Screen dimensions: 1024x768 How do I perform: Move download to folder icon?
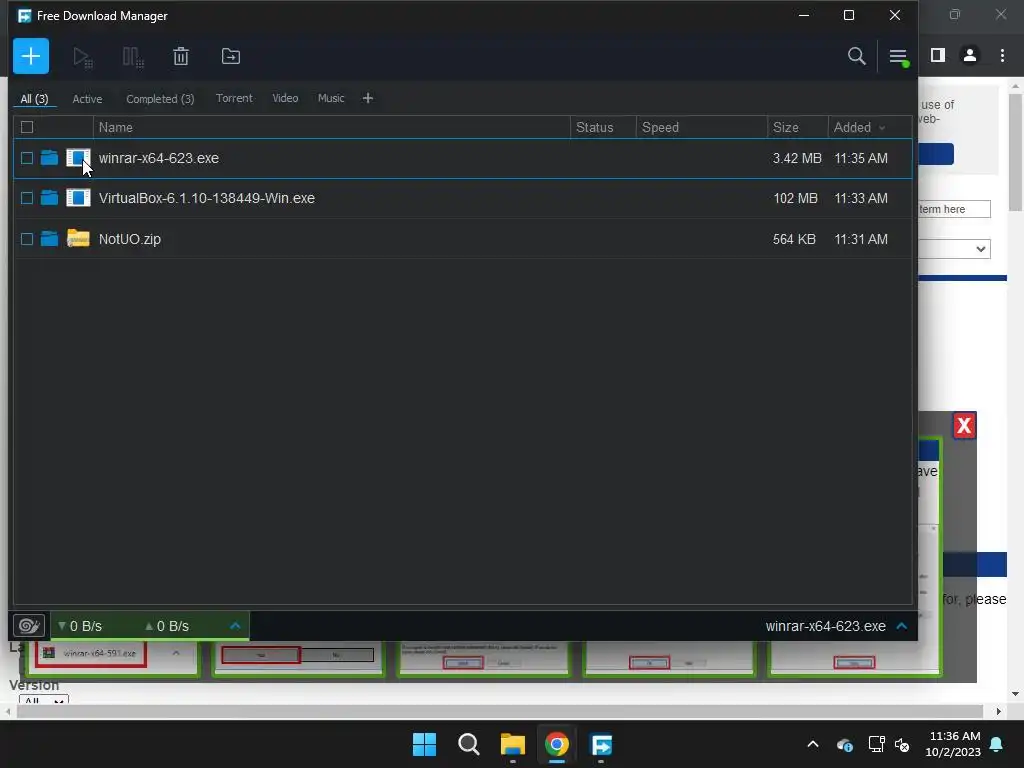[x=231, y=56]
